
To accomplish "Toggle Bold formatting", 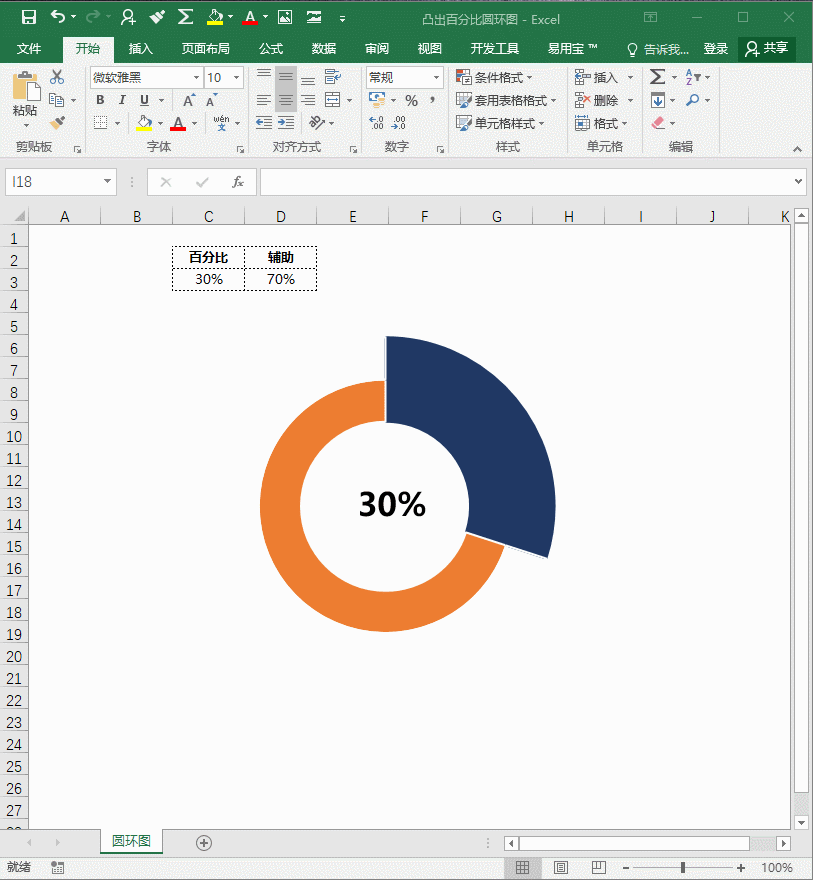I will [100, 100].
